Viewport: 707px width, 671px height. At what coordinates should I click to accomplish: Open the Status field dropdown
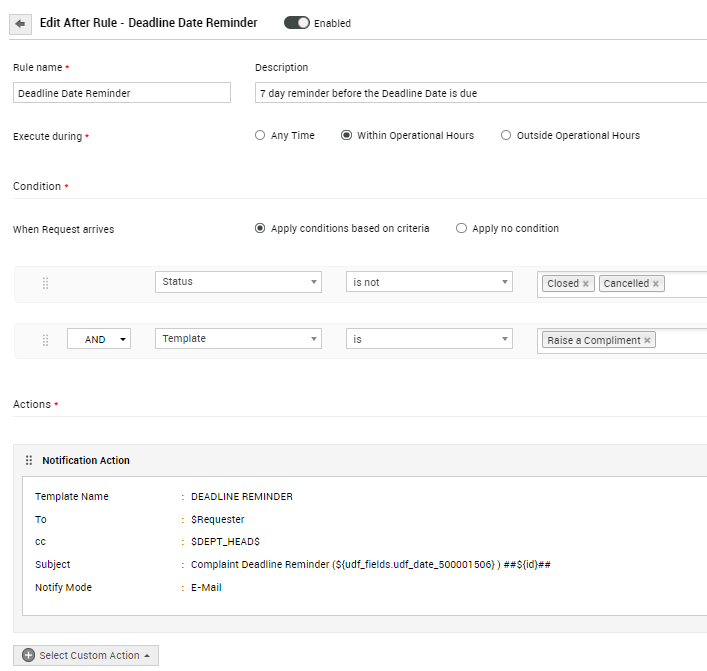point(238,282)
